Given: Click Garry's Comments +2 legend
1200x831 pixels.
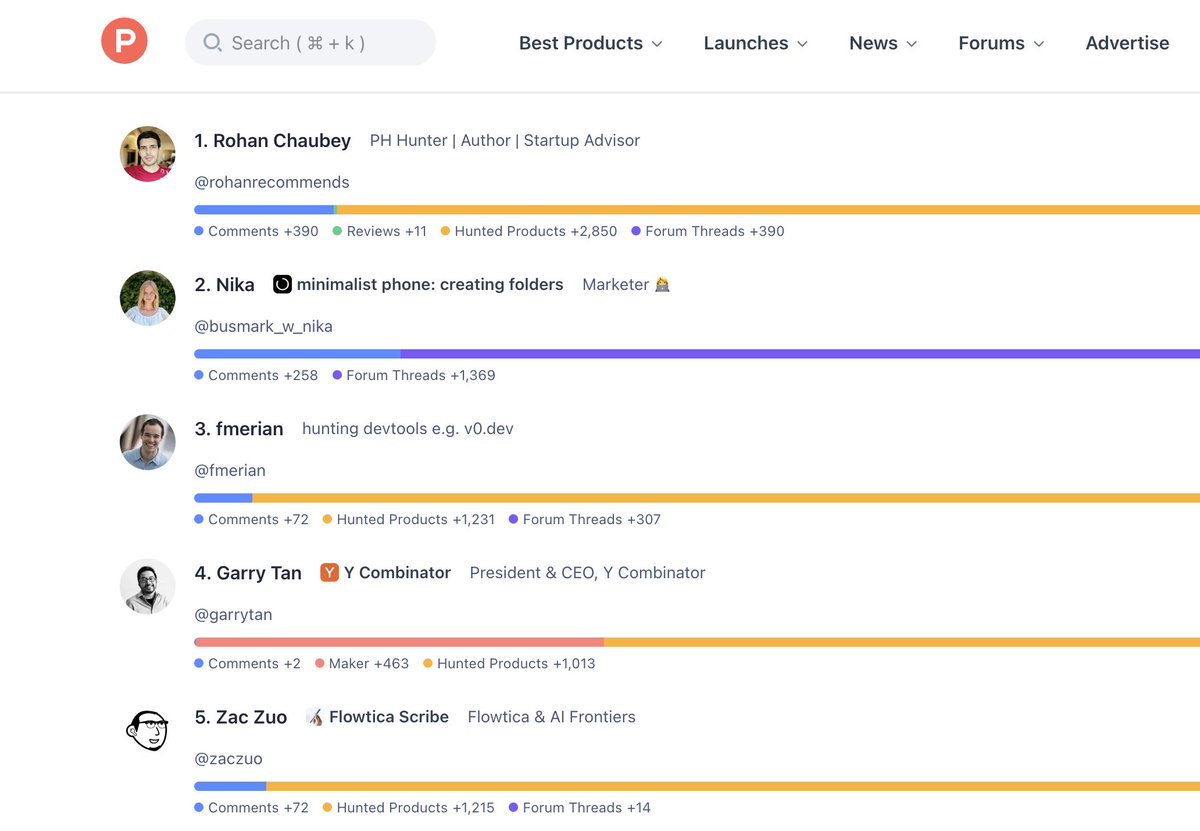Looking at the screenshot, I should pyautogui.click(x=247, y=663).
